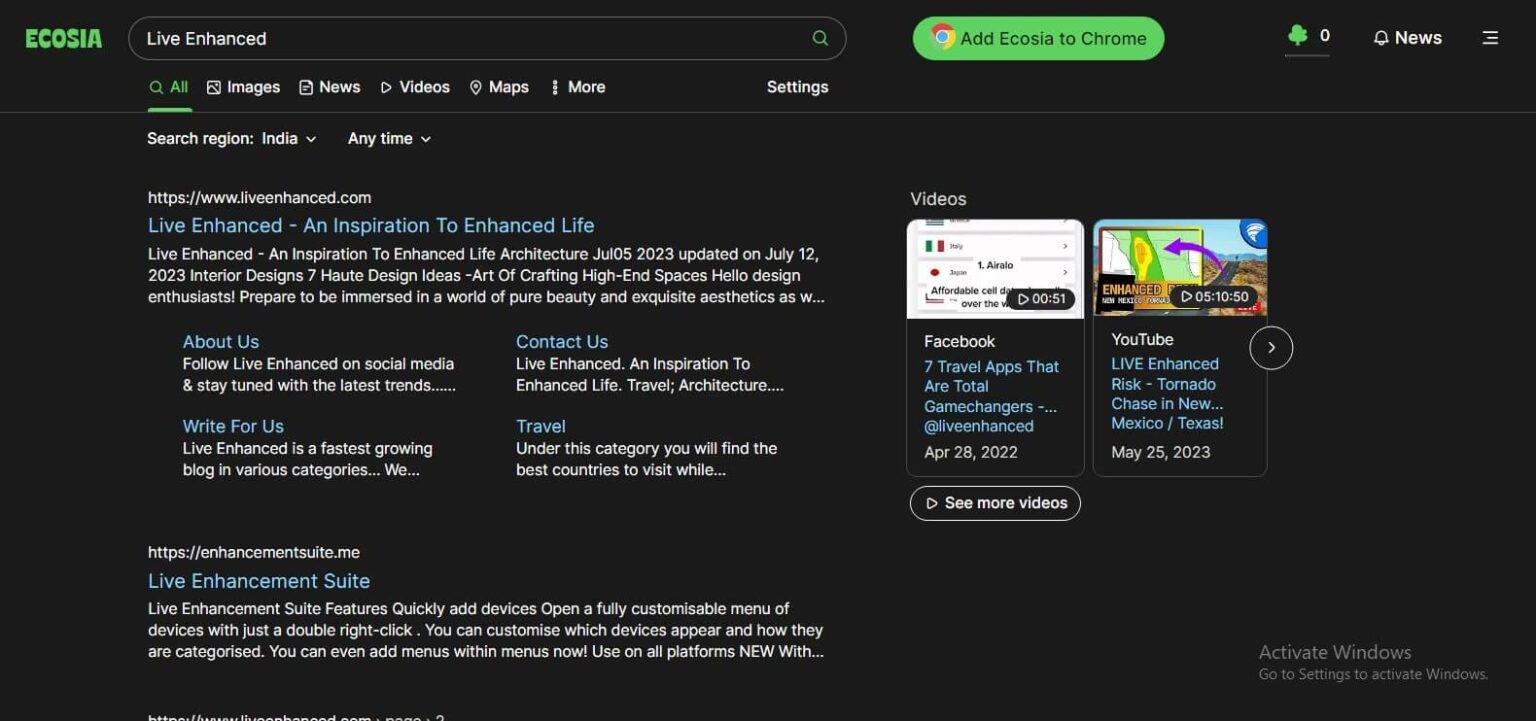The image size is (1536, 721).
Task: Click the Chrome icon in the green button
Action: tap(940, 38)
